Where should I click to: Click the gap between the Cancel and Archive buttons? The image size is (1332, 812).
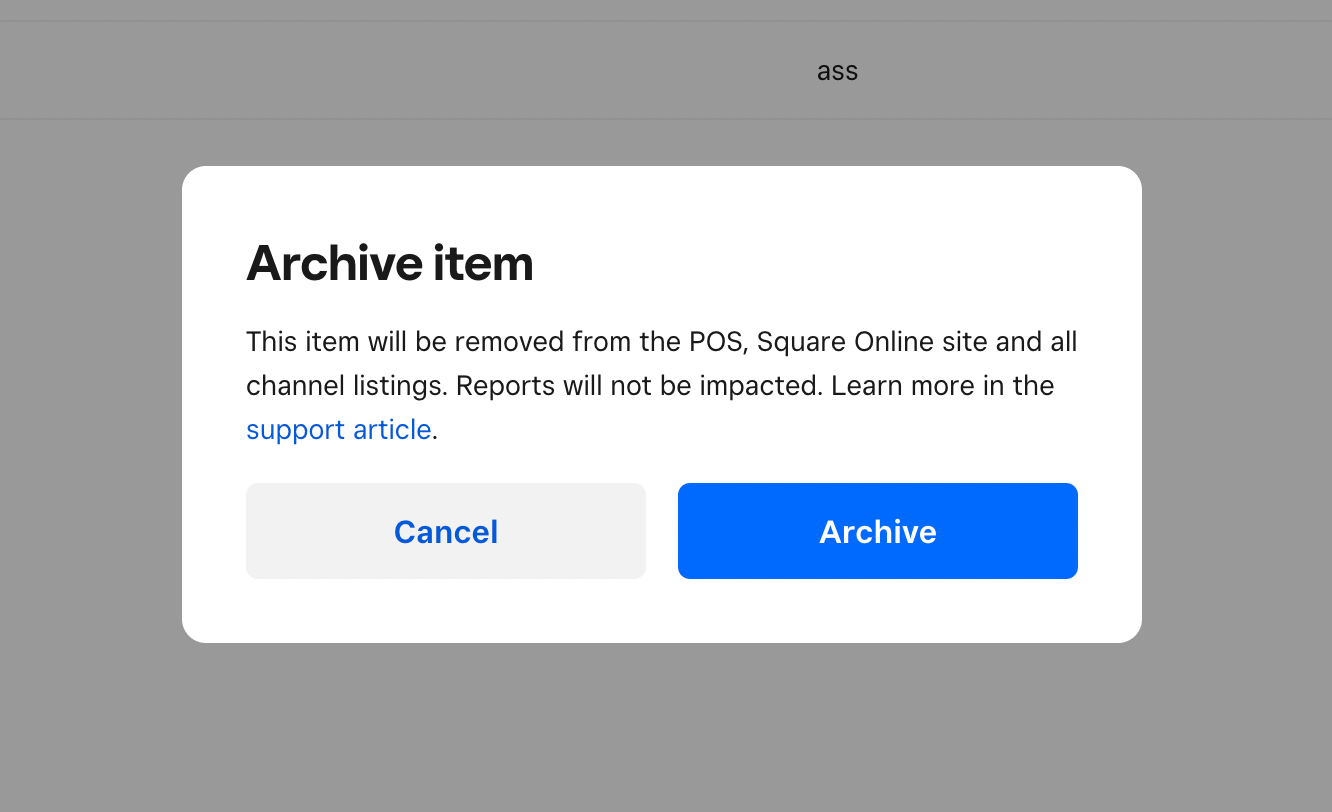tap(662, 531)
